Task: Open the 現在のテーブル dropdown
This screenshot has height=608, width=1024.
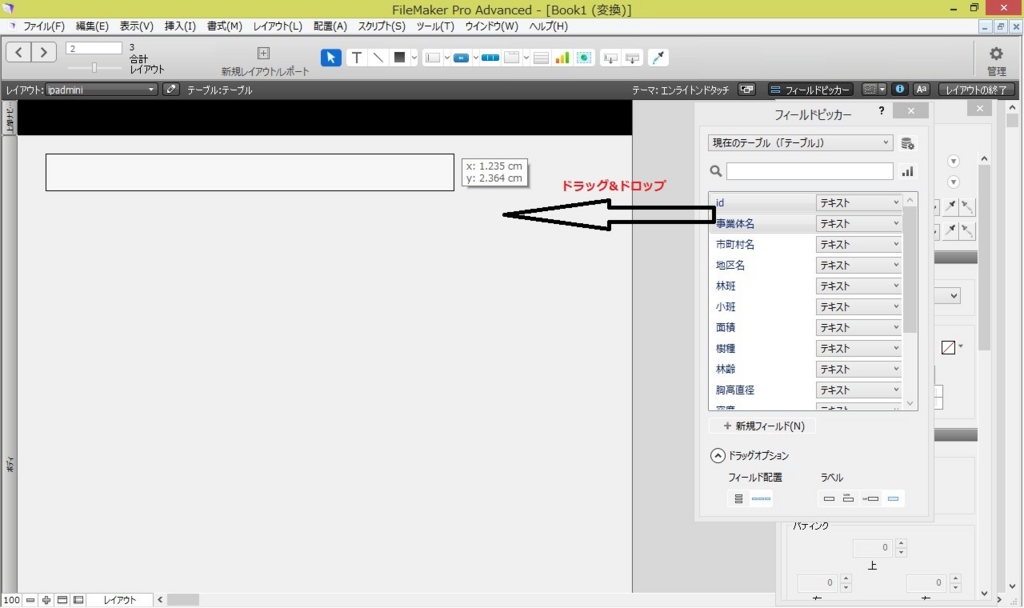Action: coord(800,142)
